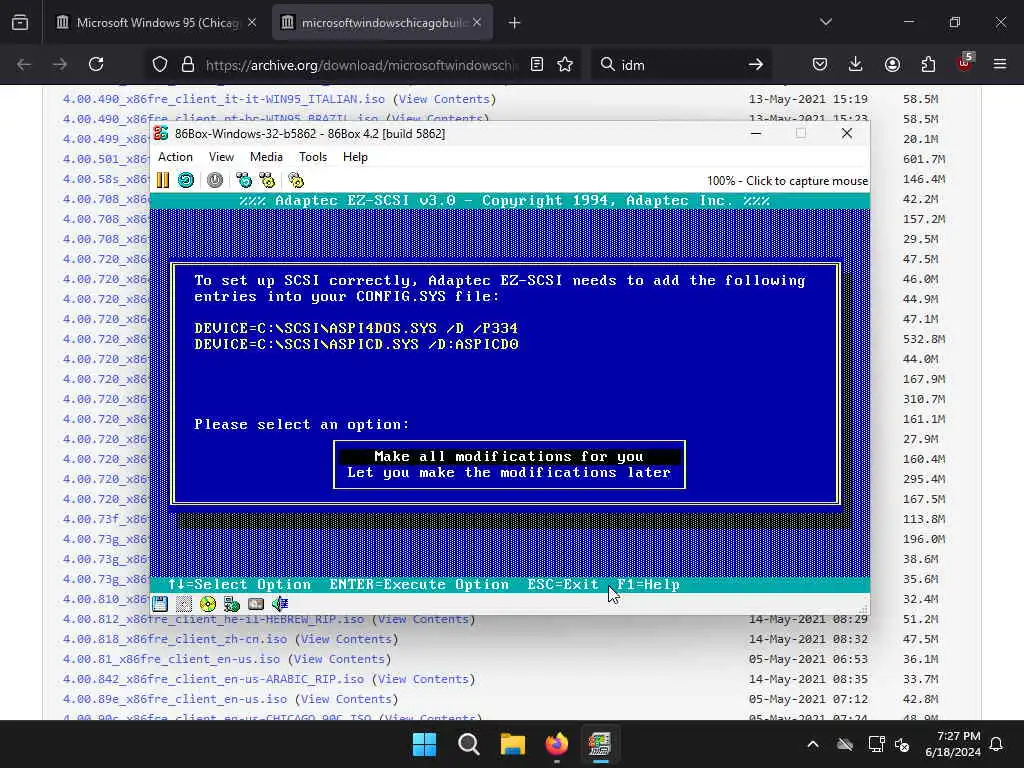View Contents of WIN95_ITALIAN.iso
The height and width of the screenshot is (768, 1024).
(x=444, y=99)
